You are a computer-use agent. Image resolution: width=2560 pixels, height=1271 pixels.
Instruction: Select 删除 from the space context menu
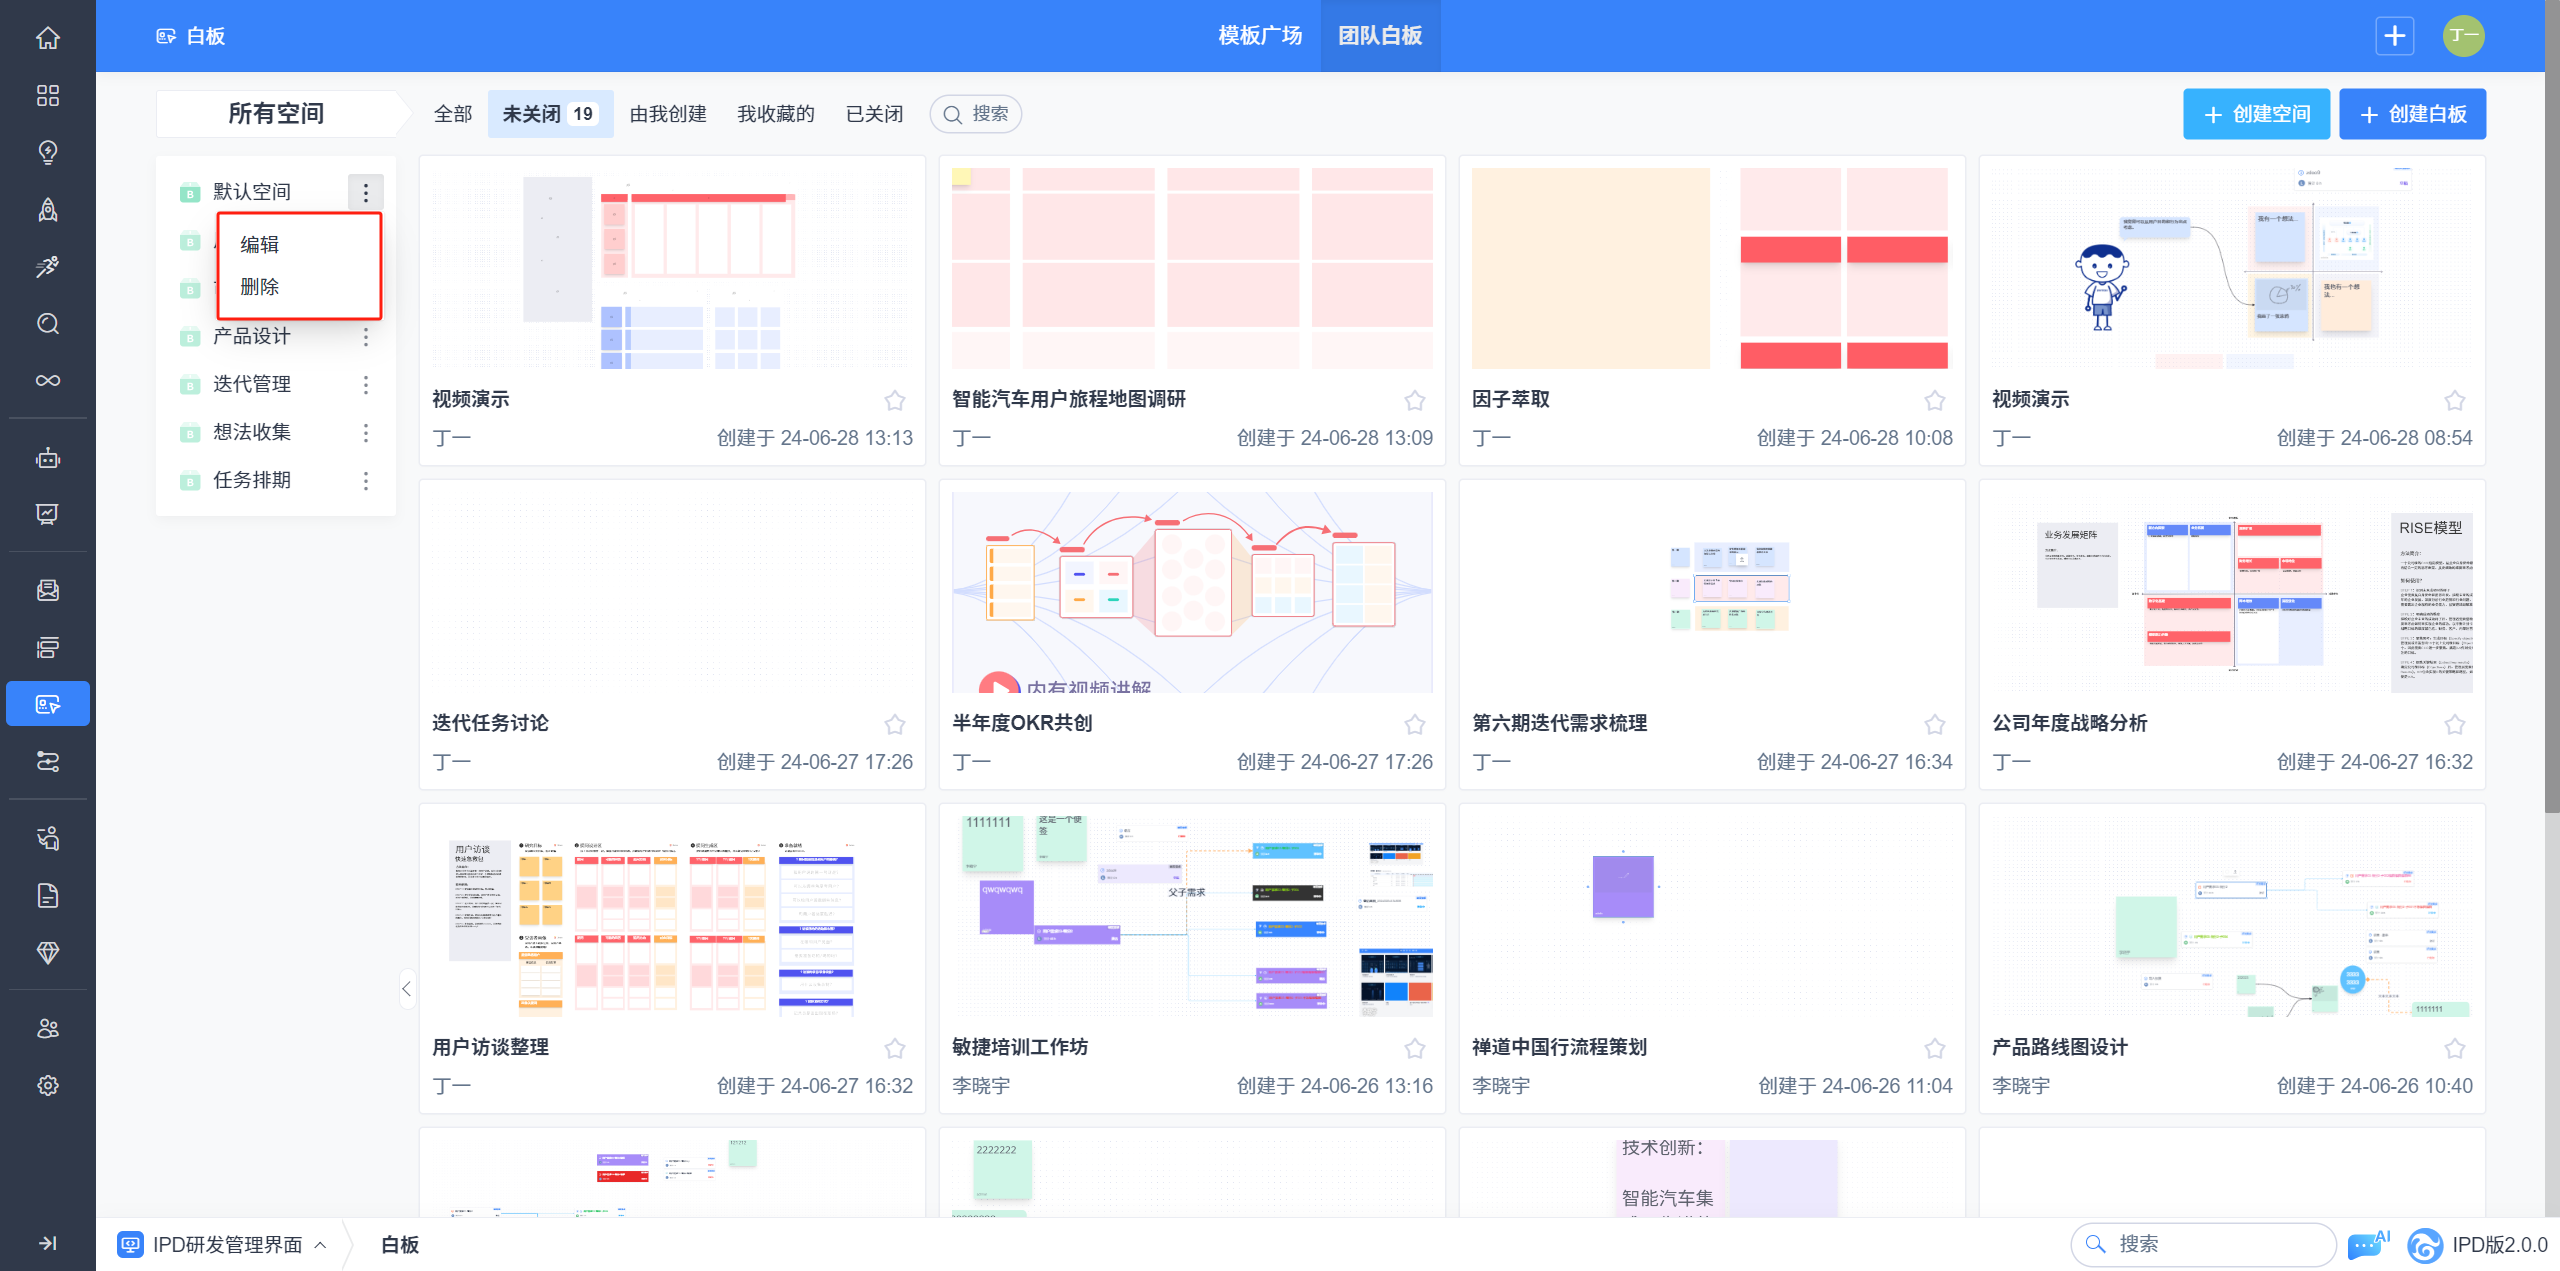click(x=260, y=287)
